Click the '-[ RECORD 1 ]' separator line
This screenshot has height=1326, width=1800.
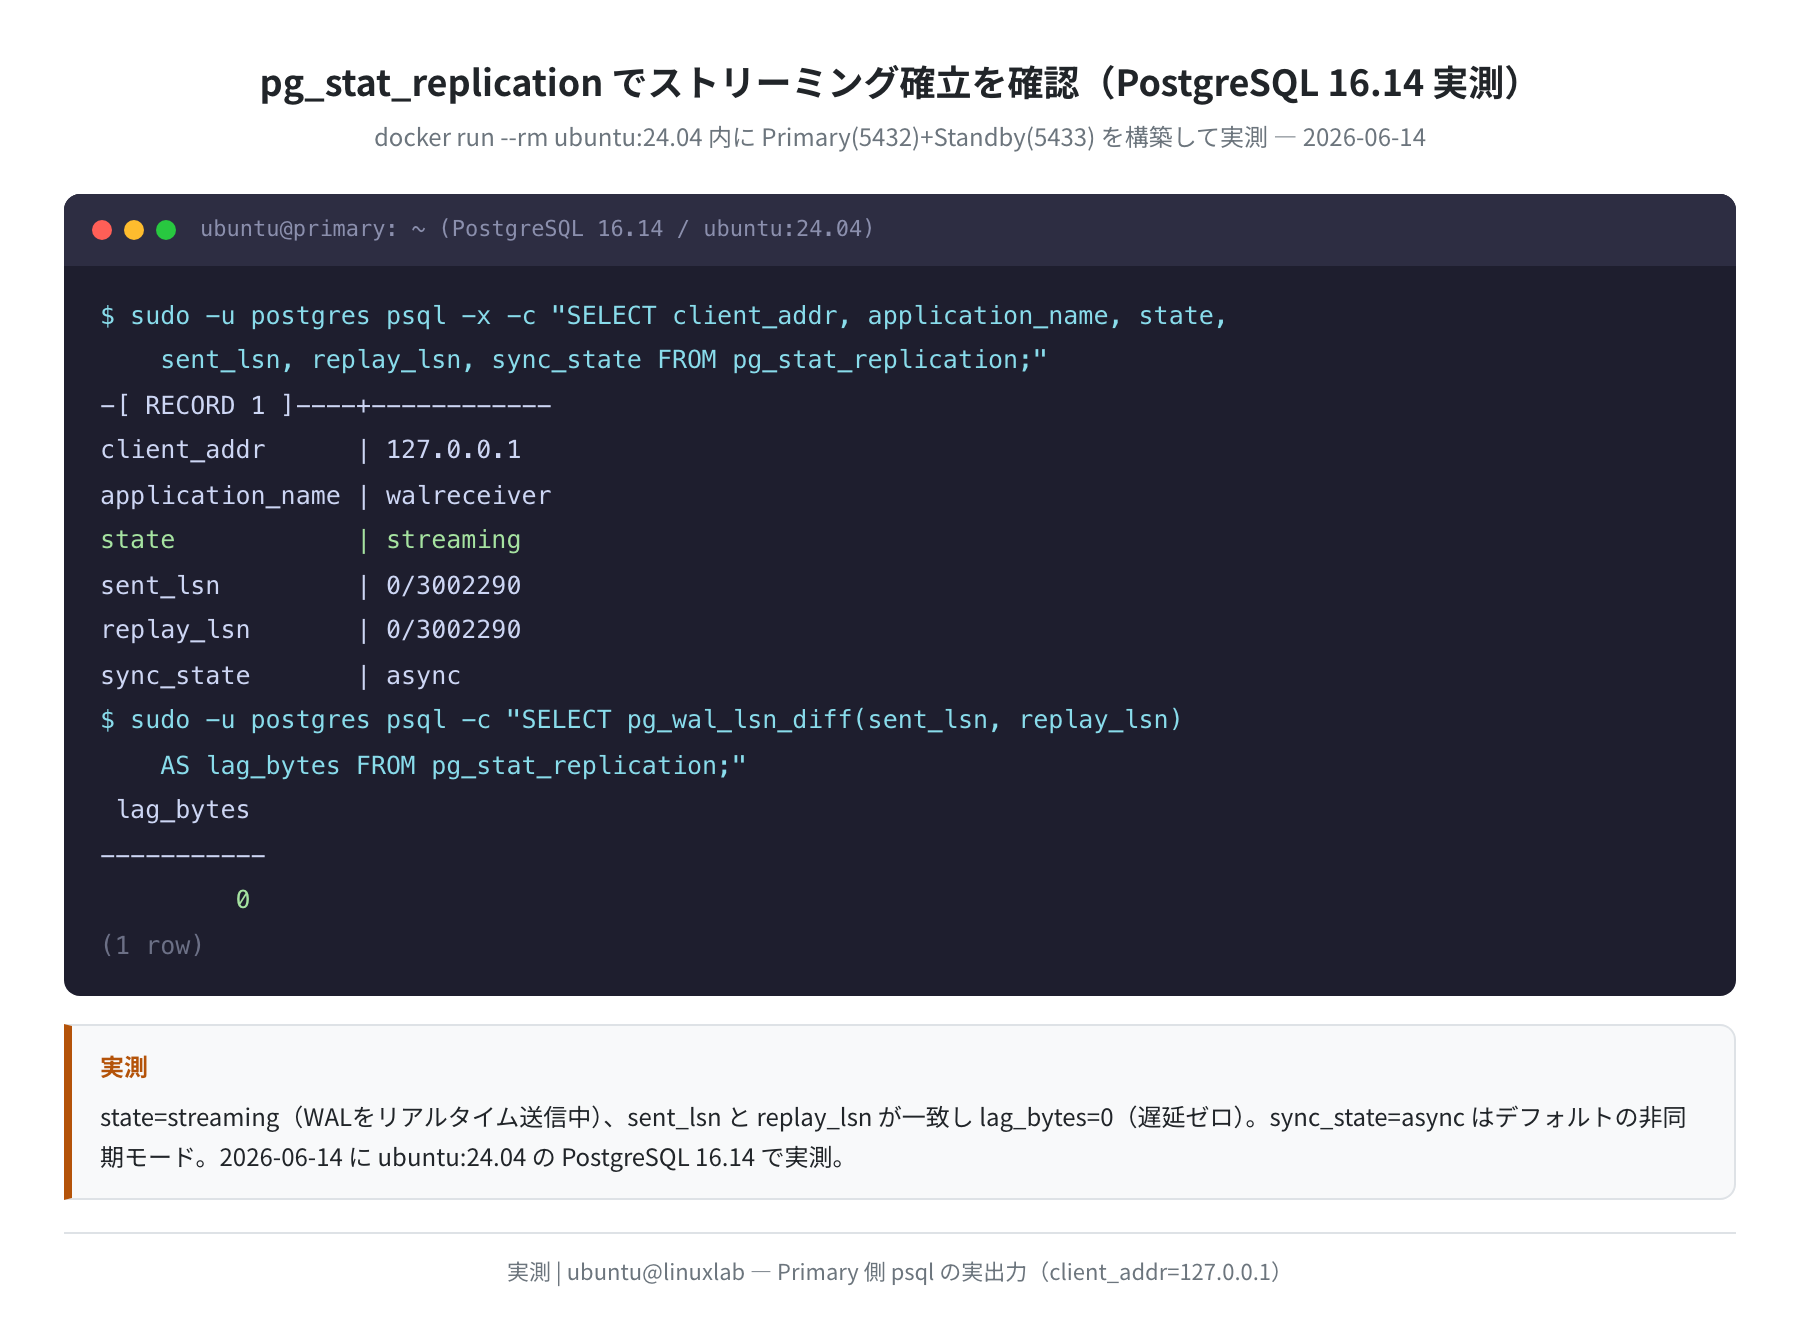pyautogui.click(x=326, y=405)
